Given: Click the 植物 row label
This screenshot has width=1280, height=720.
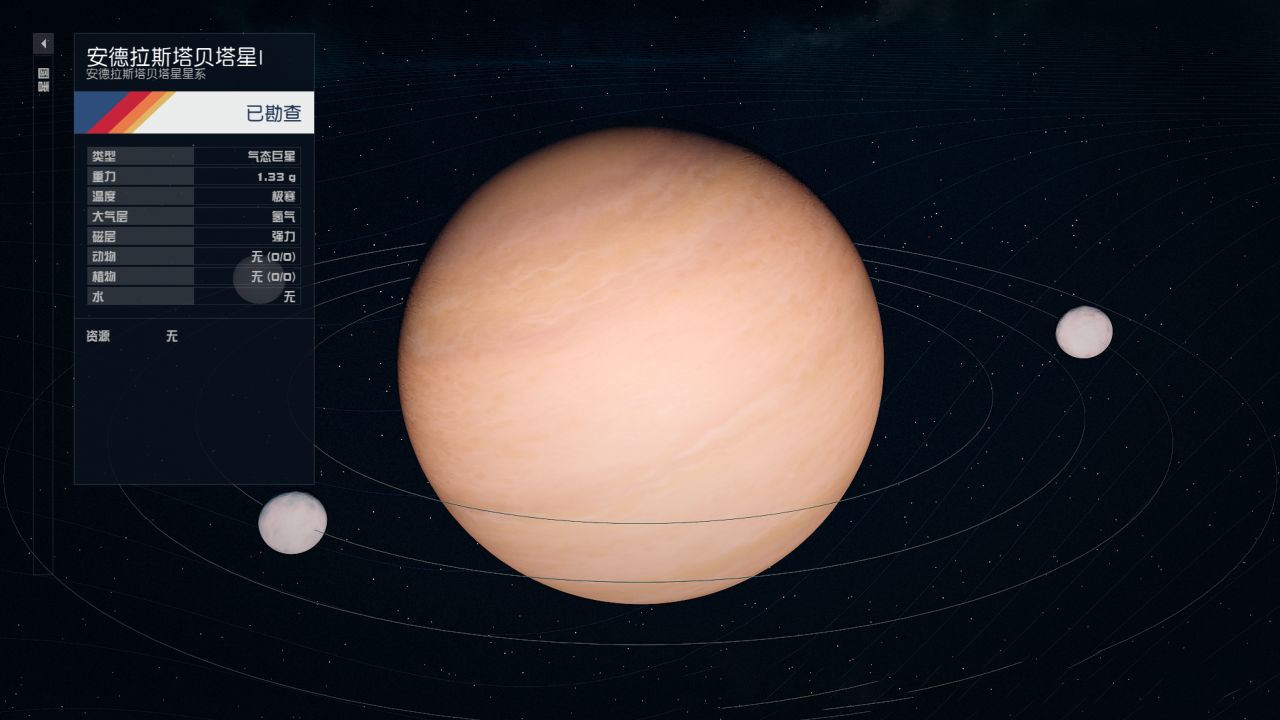Looking at the screenshot, I should pos(103,276).
